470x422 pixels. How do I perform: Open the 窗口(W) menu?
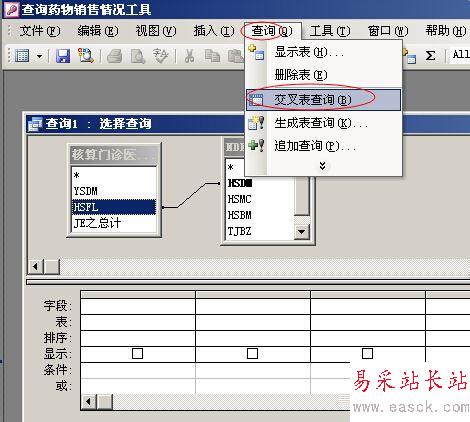(x=388, y=31)
